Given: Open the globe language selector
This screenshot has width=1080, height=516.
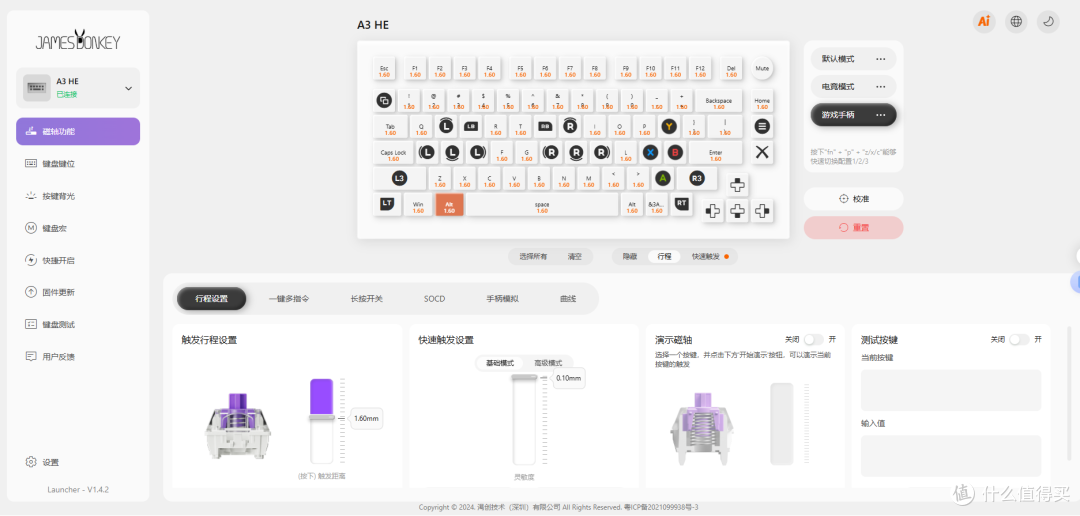Looking at the screenshot, I should point(1016,21).
